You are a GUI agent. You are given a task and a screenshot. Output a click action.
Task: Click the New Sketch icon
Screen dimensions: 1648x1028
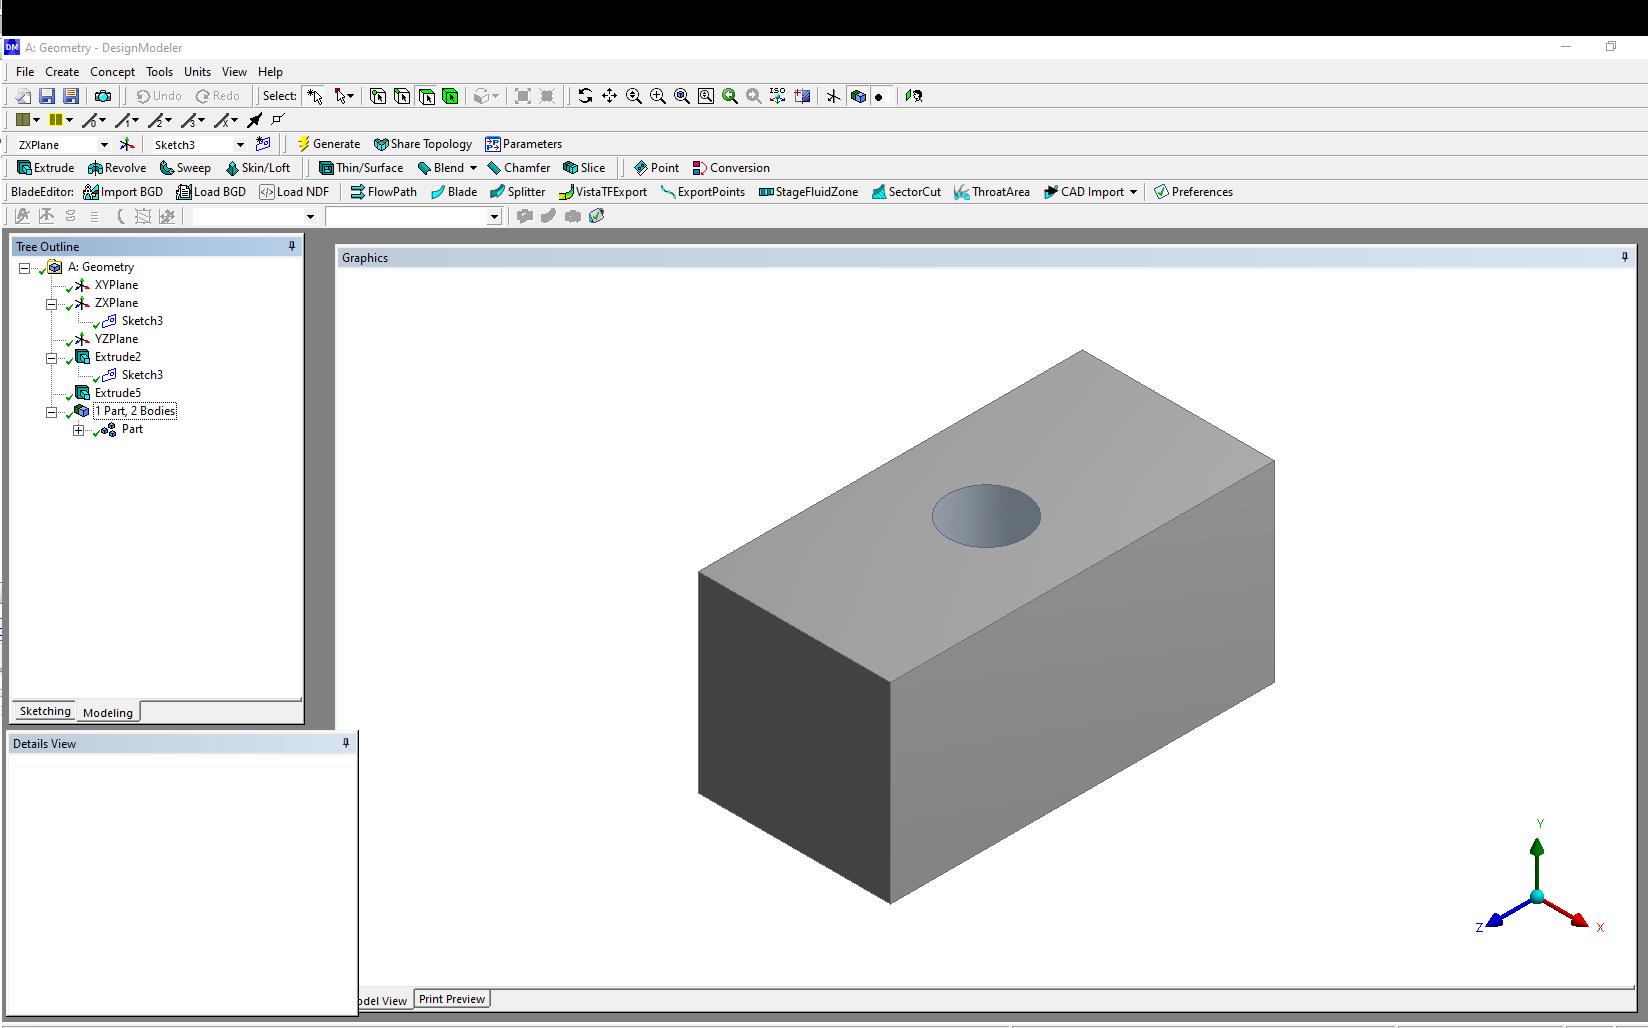click(x=263, y=144)
